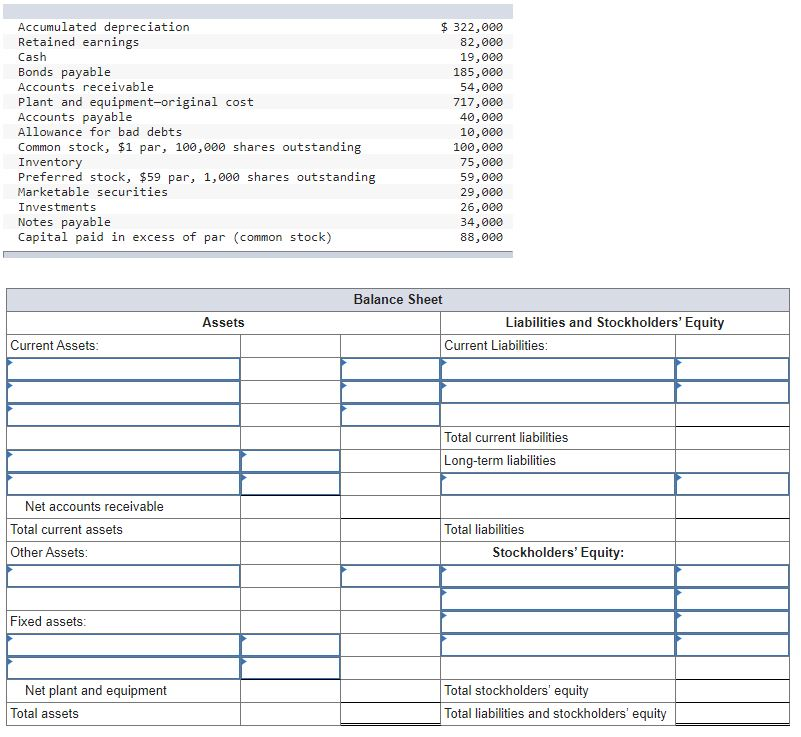801x737 pixels.
Task: Click the first amount field under Fixed assets
Action: pyautogui.click(x=290, y=645)
